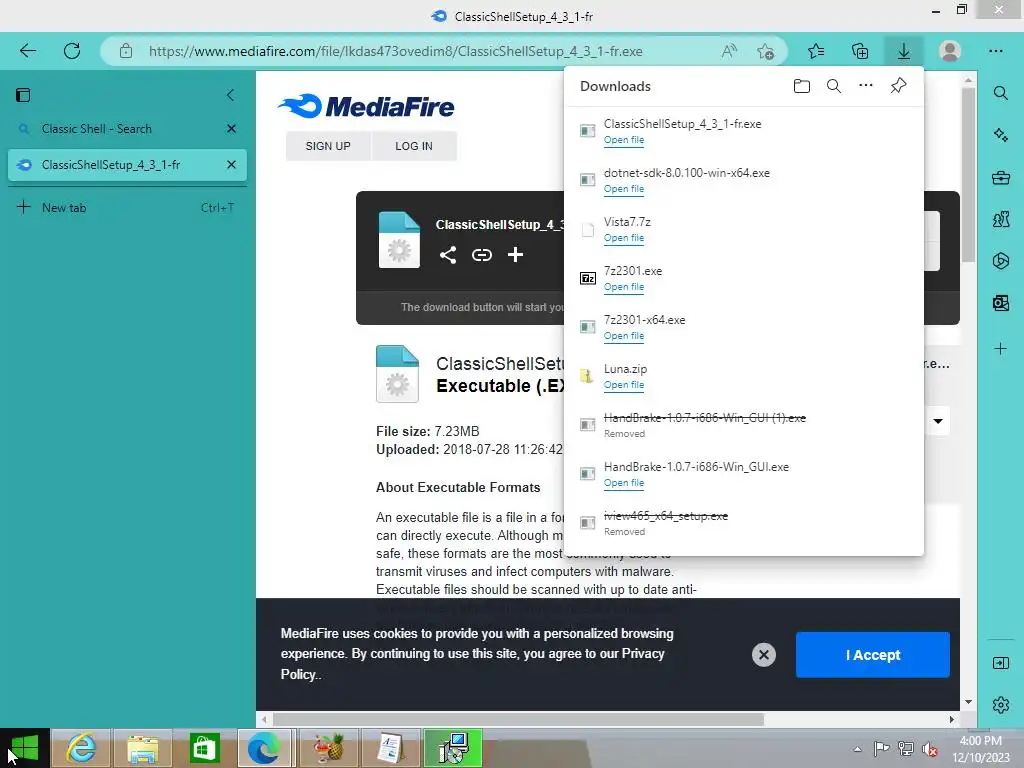Click the plus icon on file card
The image size is (1024, 768).
[515, 254]
